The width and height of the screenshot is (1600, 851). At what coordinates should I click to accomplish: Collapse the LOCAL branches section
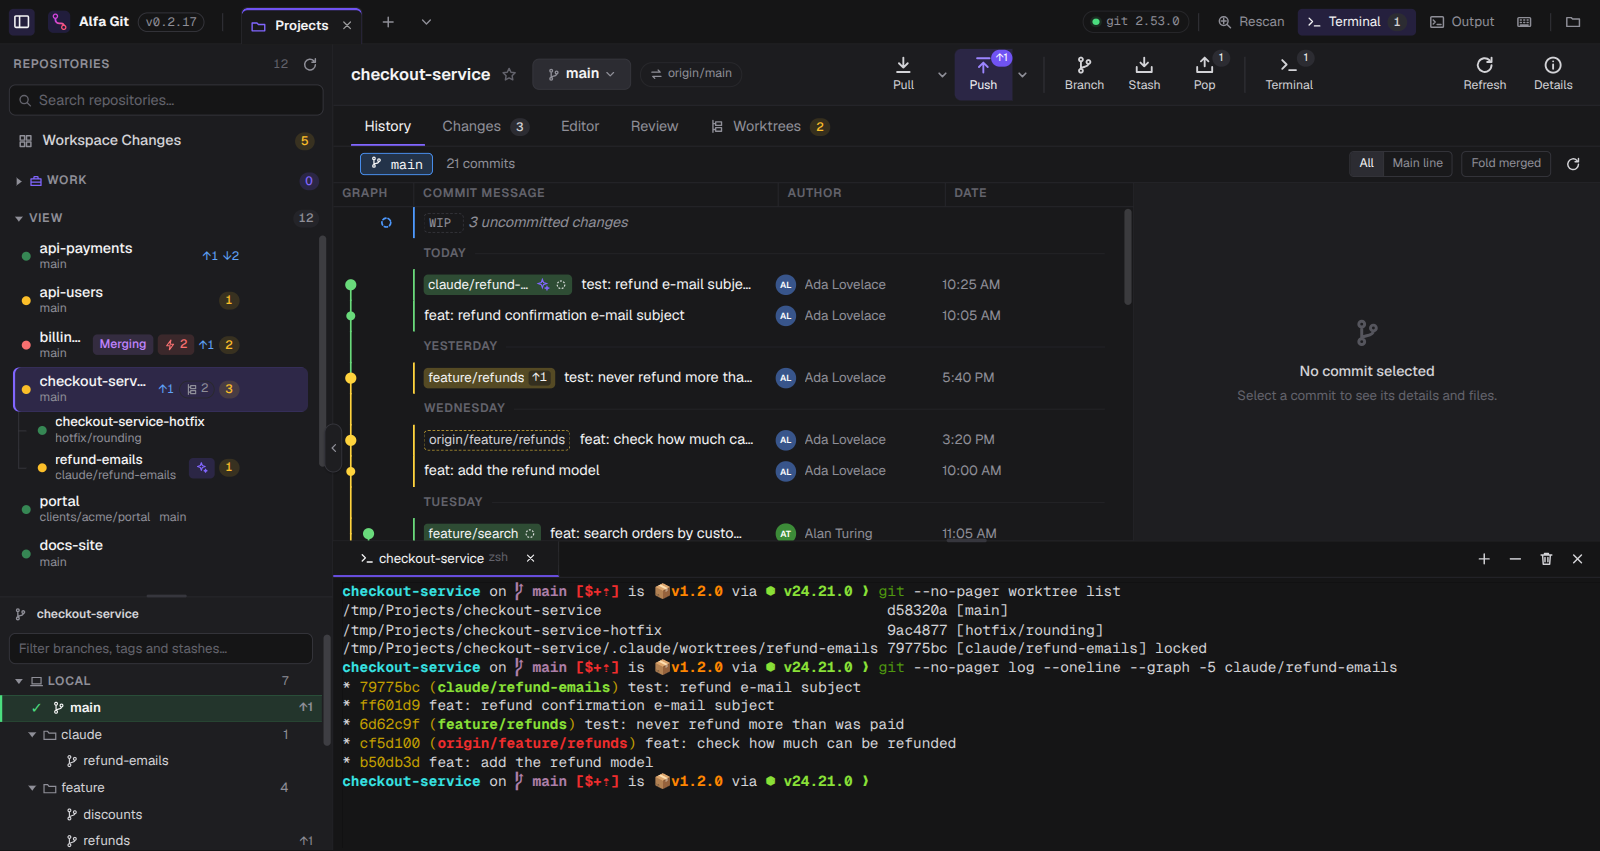(x=18, y=681)
